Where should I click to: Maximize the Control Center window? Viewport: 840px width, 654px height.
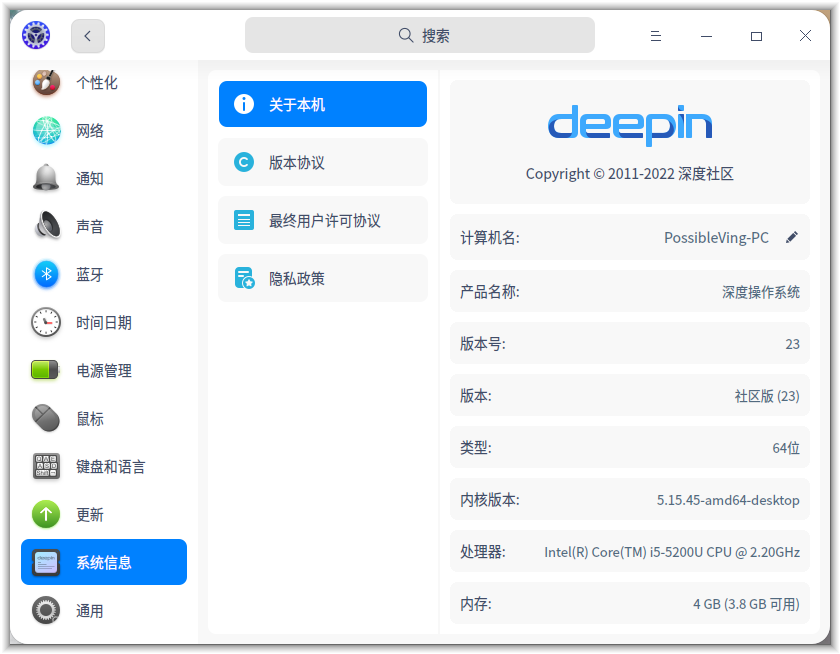756,36
